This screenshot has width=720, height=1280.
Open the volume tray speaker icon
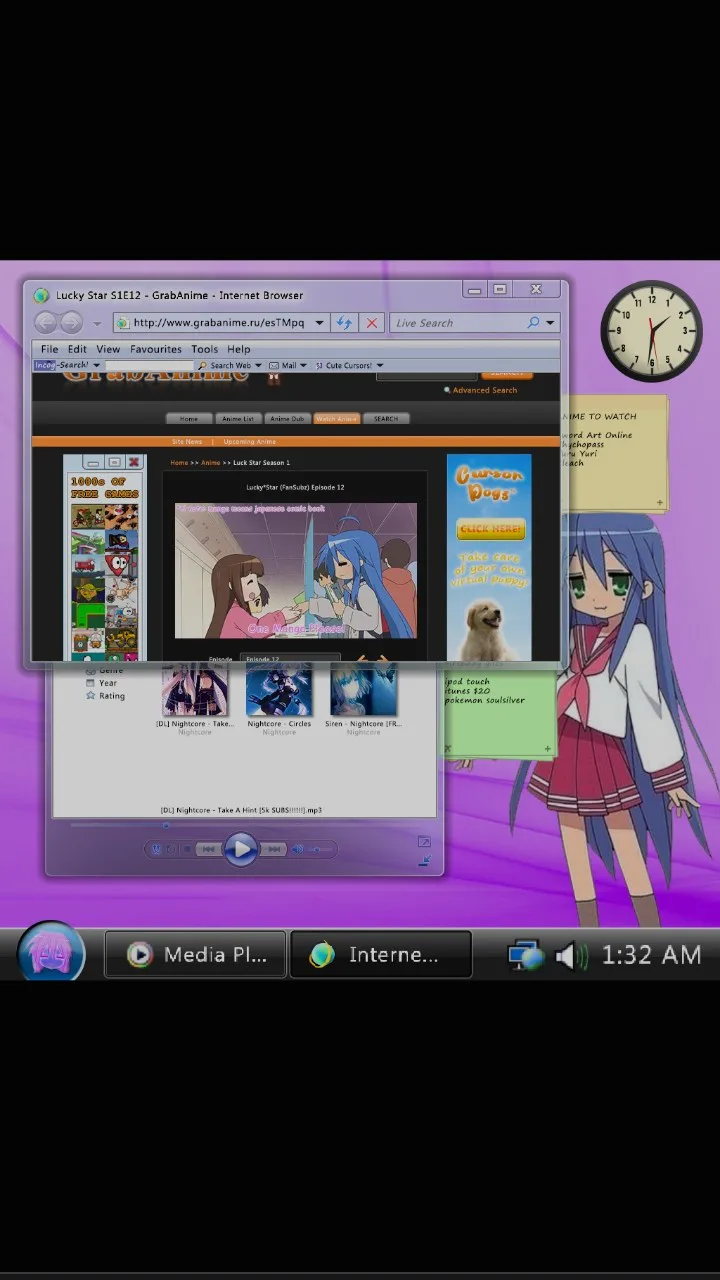pos(570,956)
